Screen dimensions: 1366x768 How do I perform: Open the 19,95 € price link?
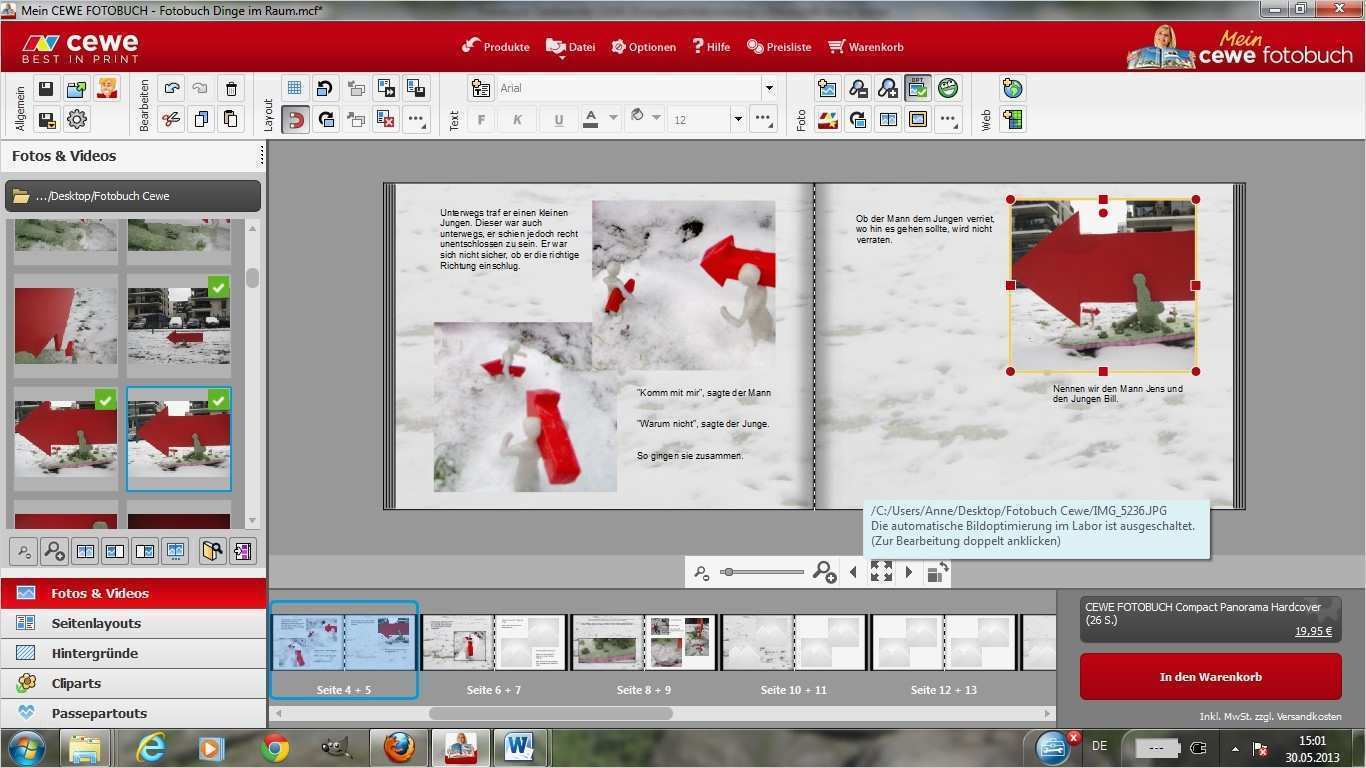(1313, 631)
